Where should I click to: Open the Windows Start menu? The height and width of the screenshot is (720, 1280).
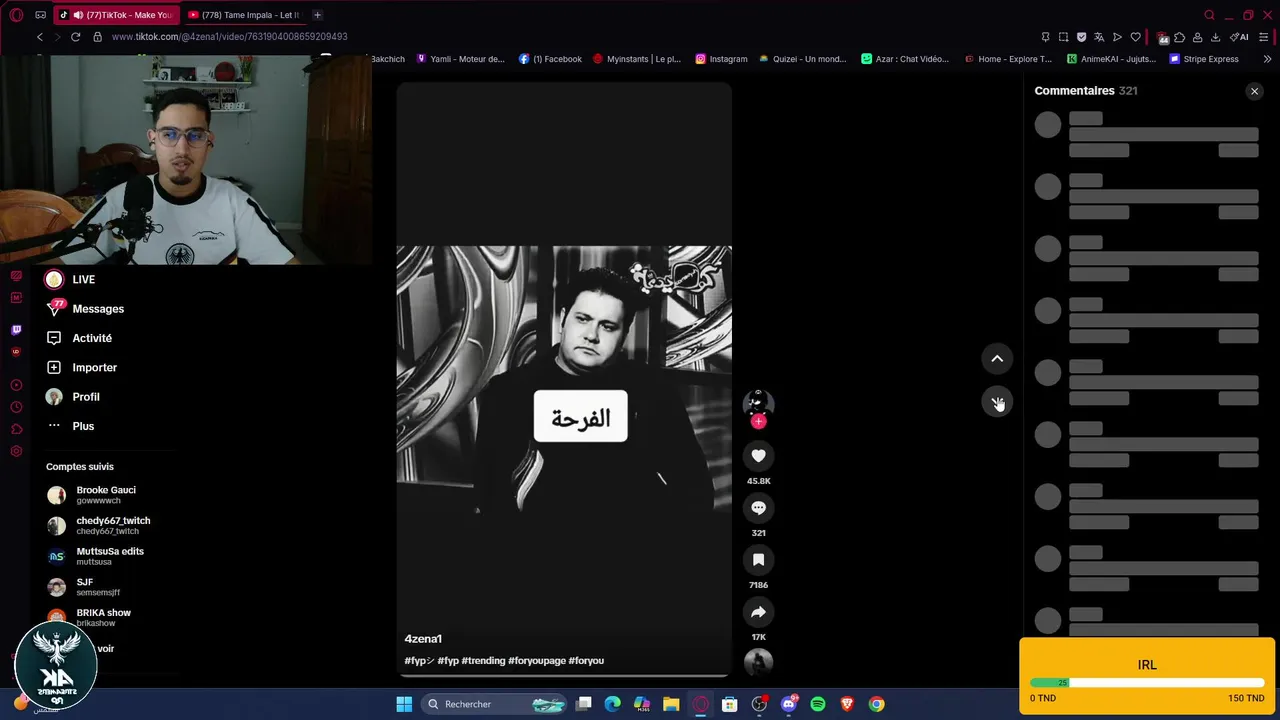click(x=404, y=704)
